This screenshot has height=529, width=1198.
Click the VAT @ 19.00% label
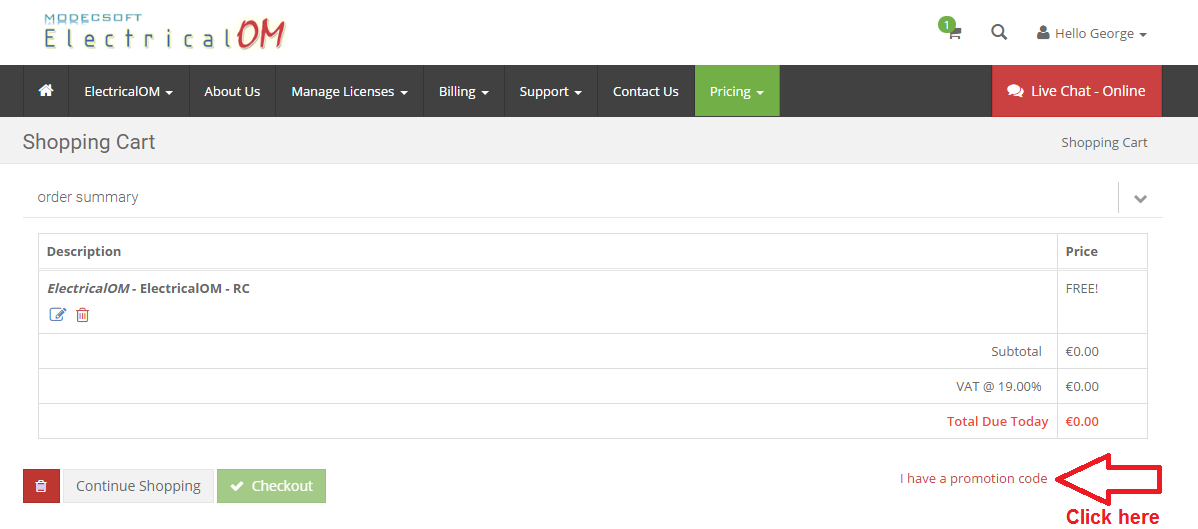(999, 386)
